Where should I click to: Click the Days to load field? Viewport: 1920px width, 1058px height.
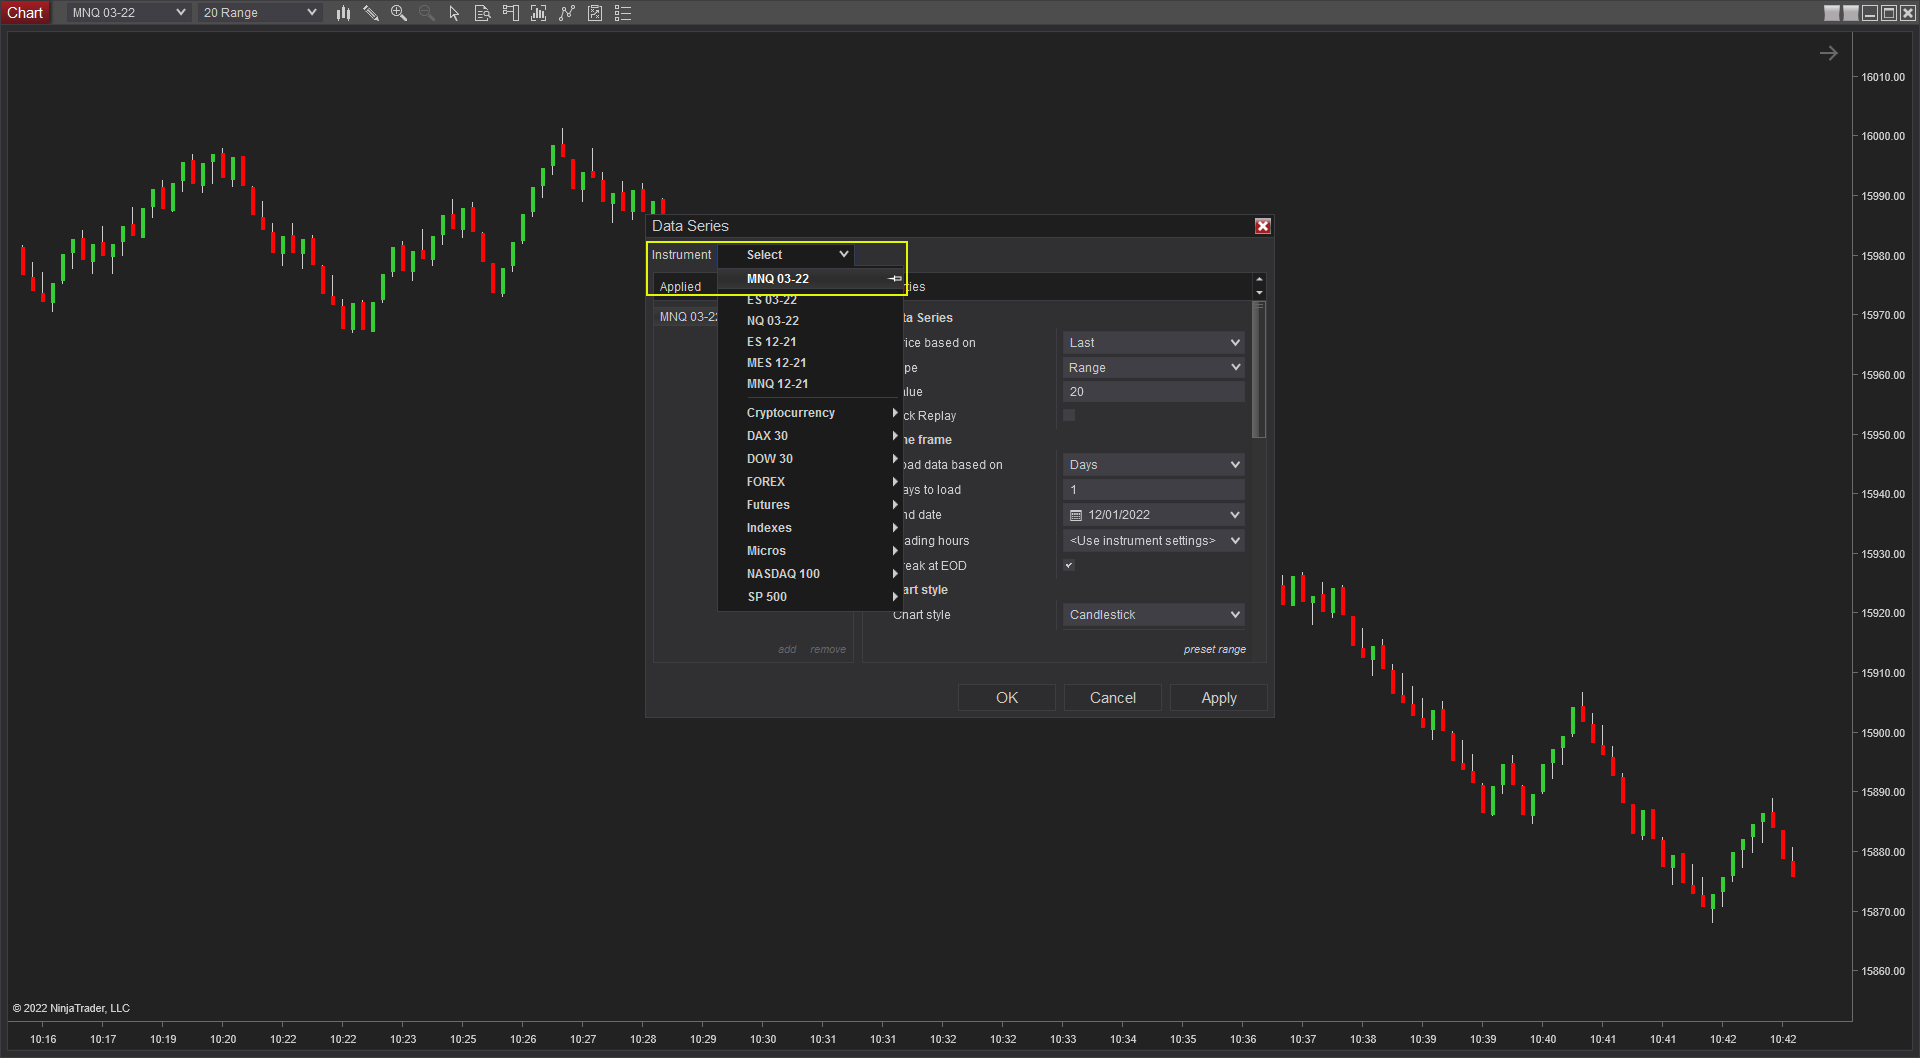pos(1154,490)
